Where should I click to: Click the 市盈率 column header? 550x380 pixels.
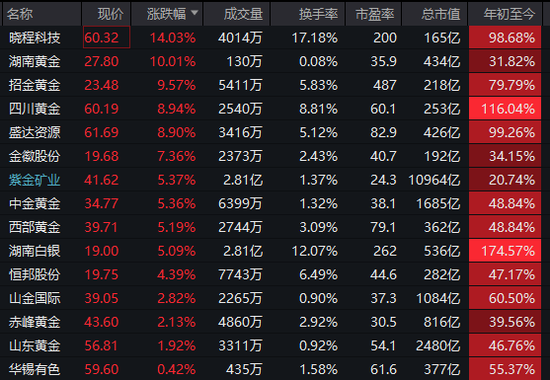click(x=375, y=14)
